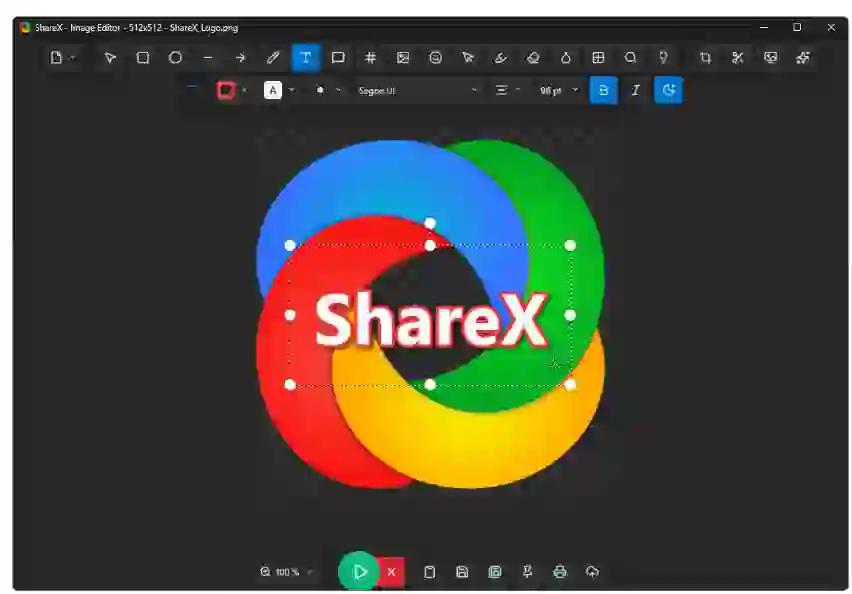
Task: Click the Print icon
Action: [x=560, y=572]
